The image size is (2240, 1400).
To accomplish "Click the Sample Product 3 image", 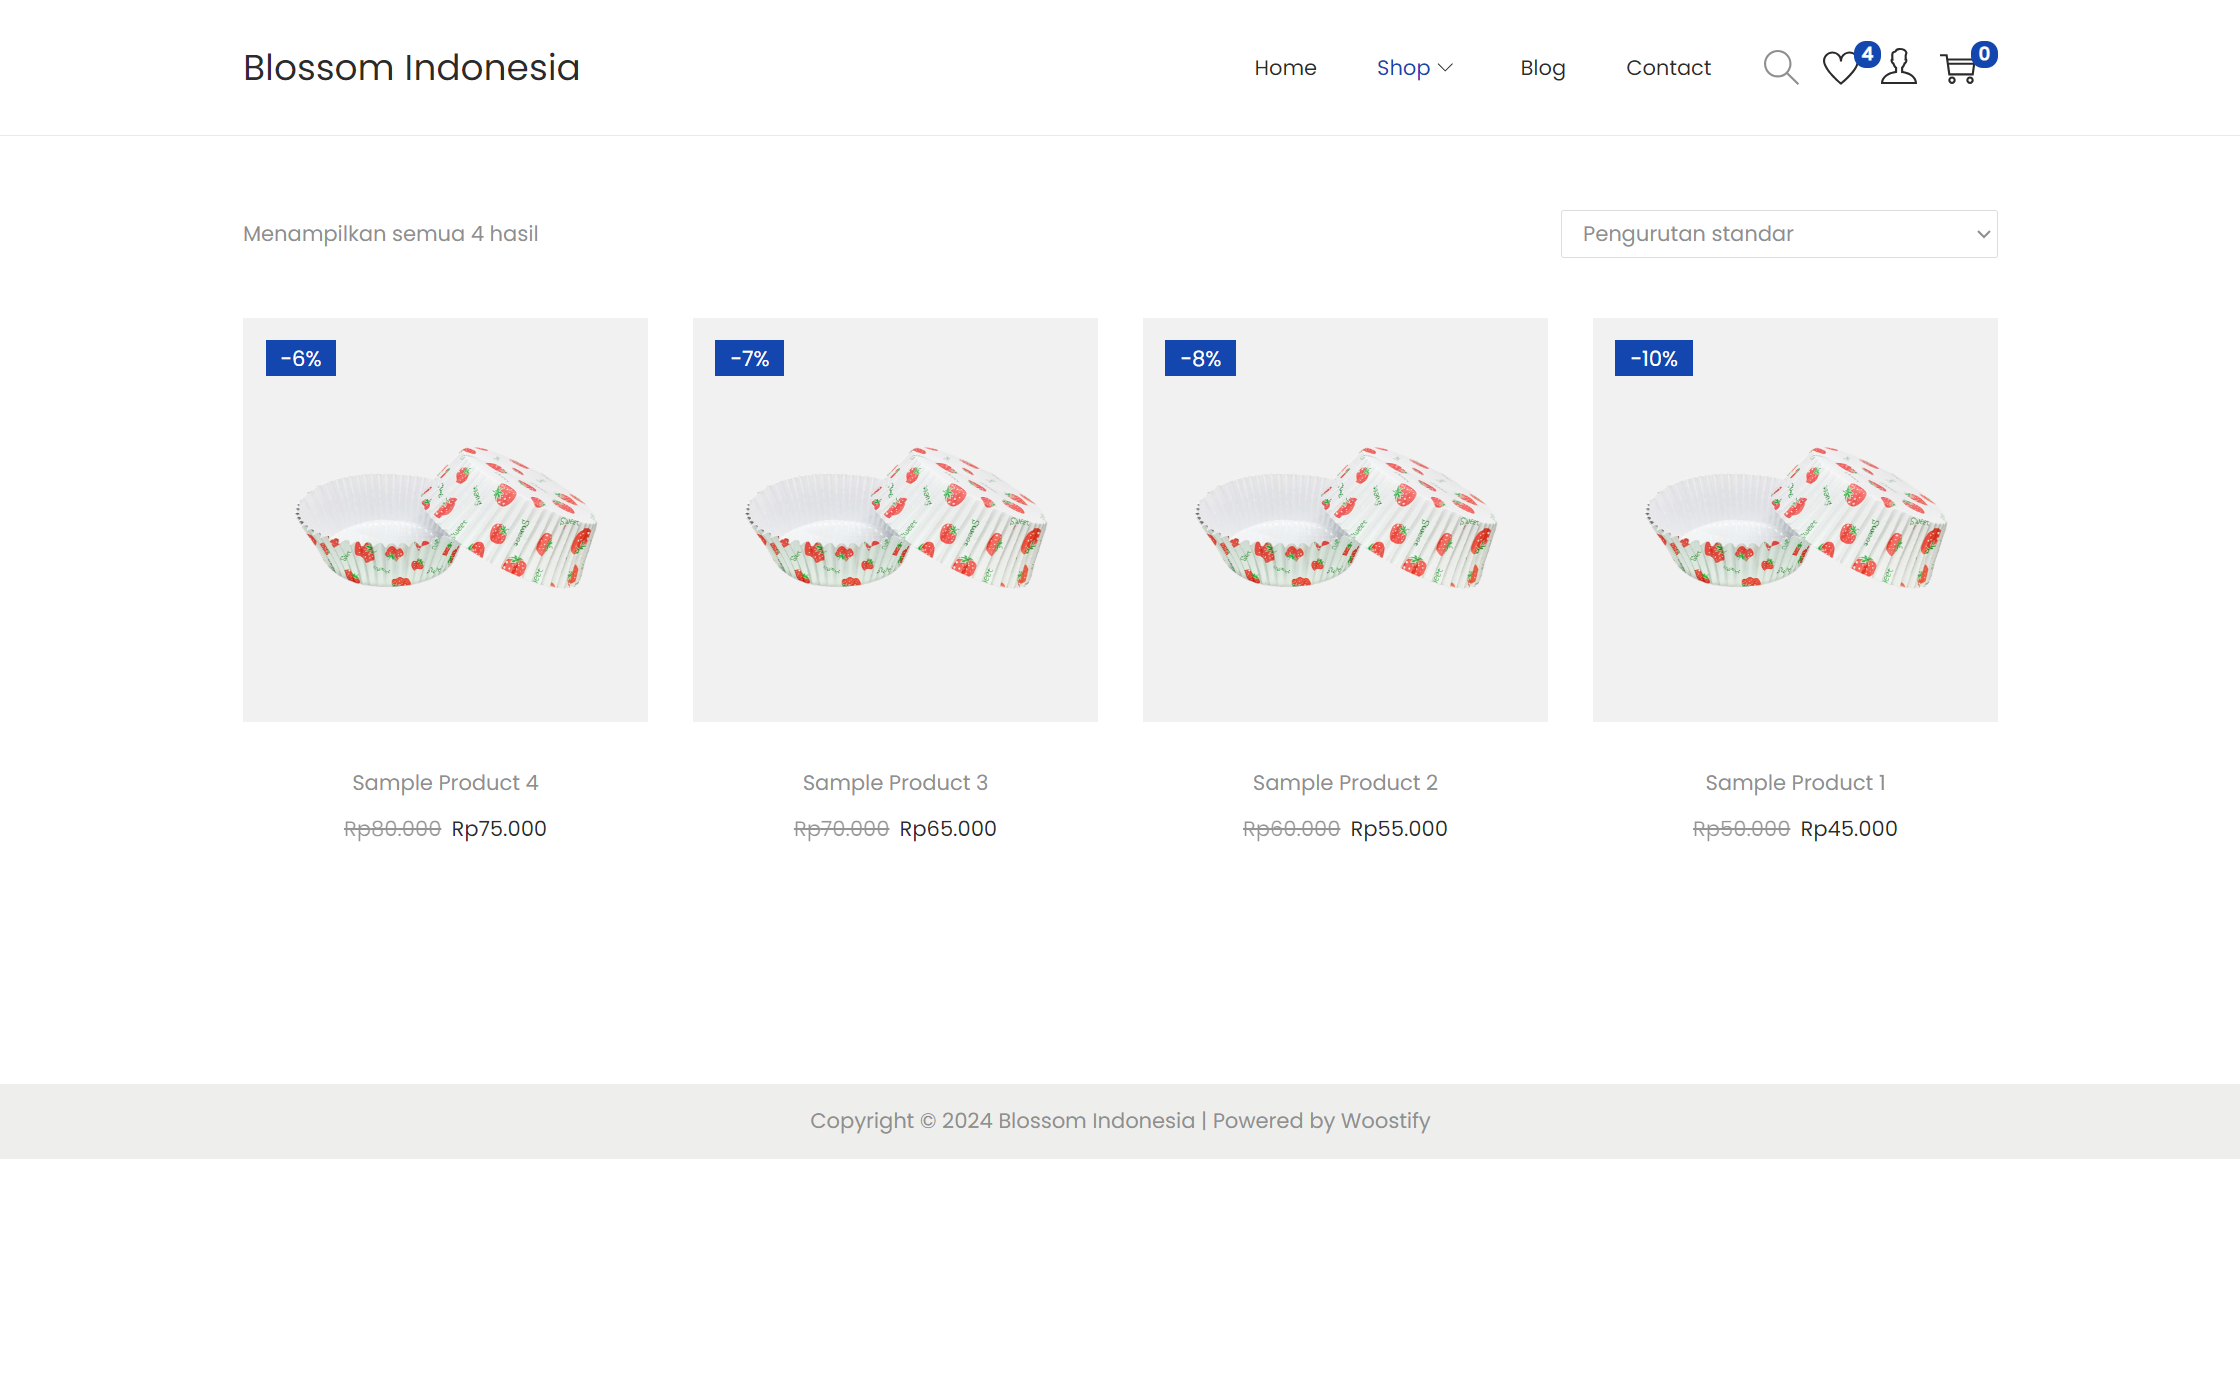I will (895, 520).
